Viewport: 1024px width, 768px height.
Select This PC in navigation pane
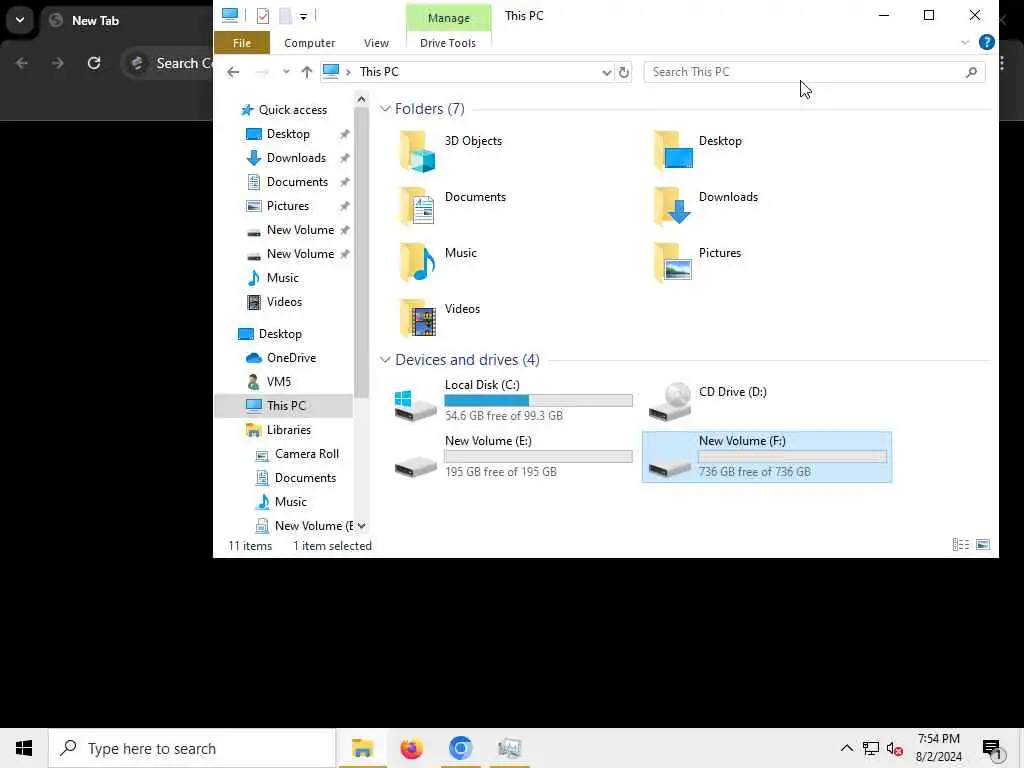[x=286, y=406]
